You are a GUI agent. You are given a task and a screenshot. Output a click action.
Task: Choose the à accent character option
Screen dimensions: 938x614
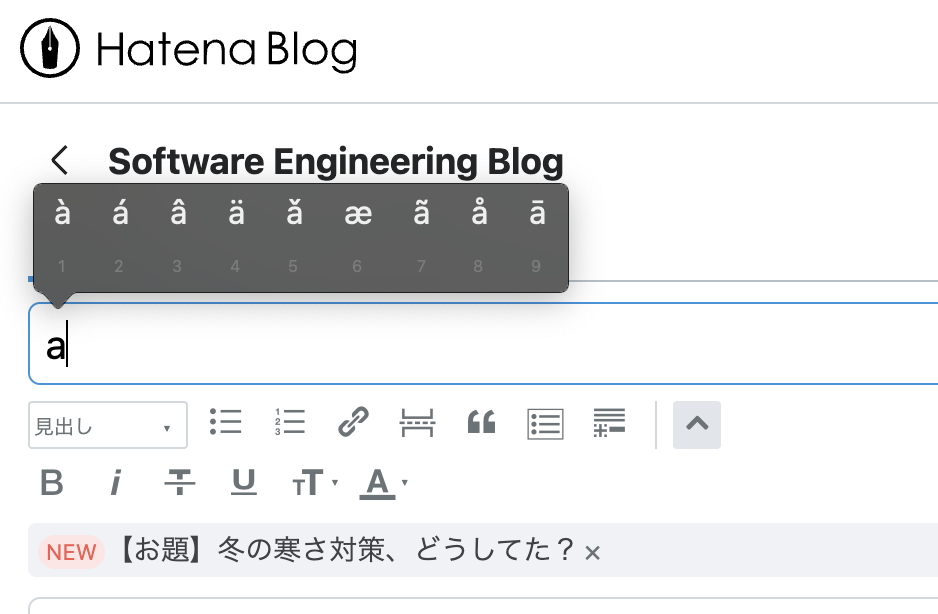point(63,214)
